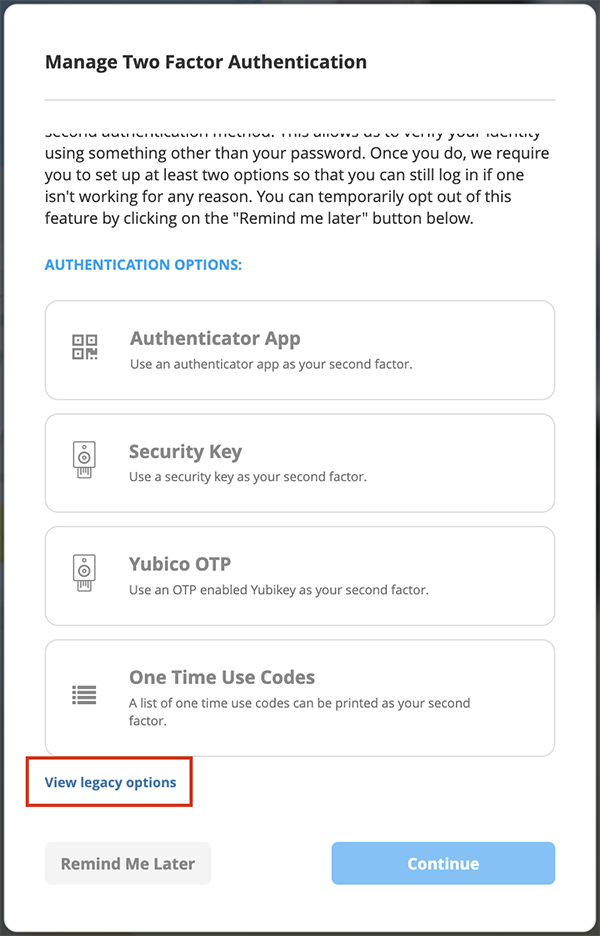600x936 pixels.
Task: Expand View legacy options
Action: 111,782
